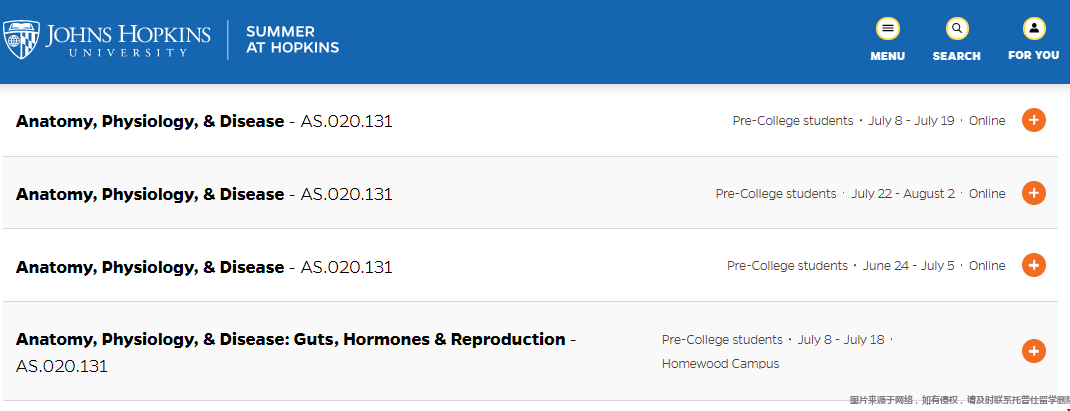Open the FOR YOU person icon
The width and height of the screenshot is (1070, 411).
[x=1034, y=29]
